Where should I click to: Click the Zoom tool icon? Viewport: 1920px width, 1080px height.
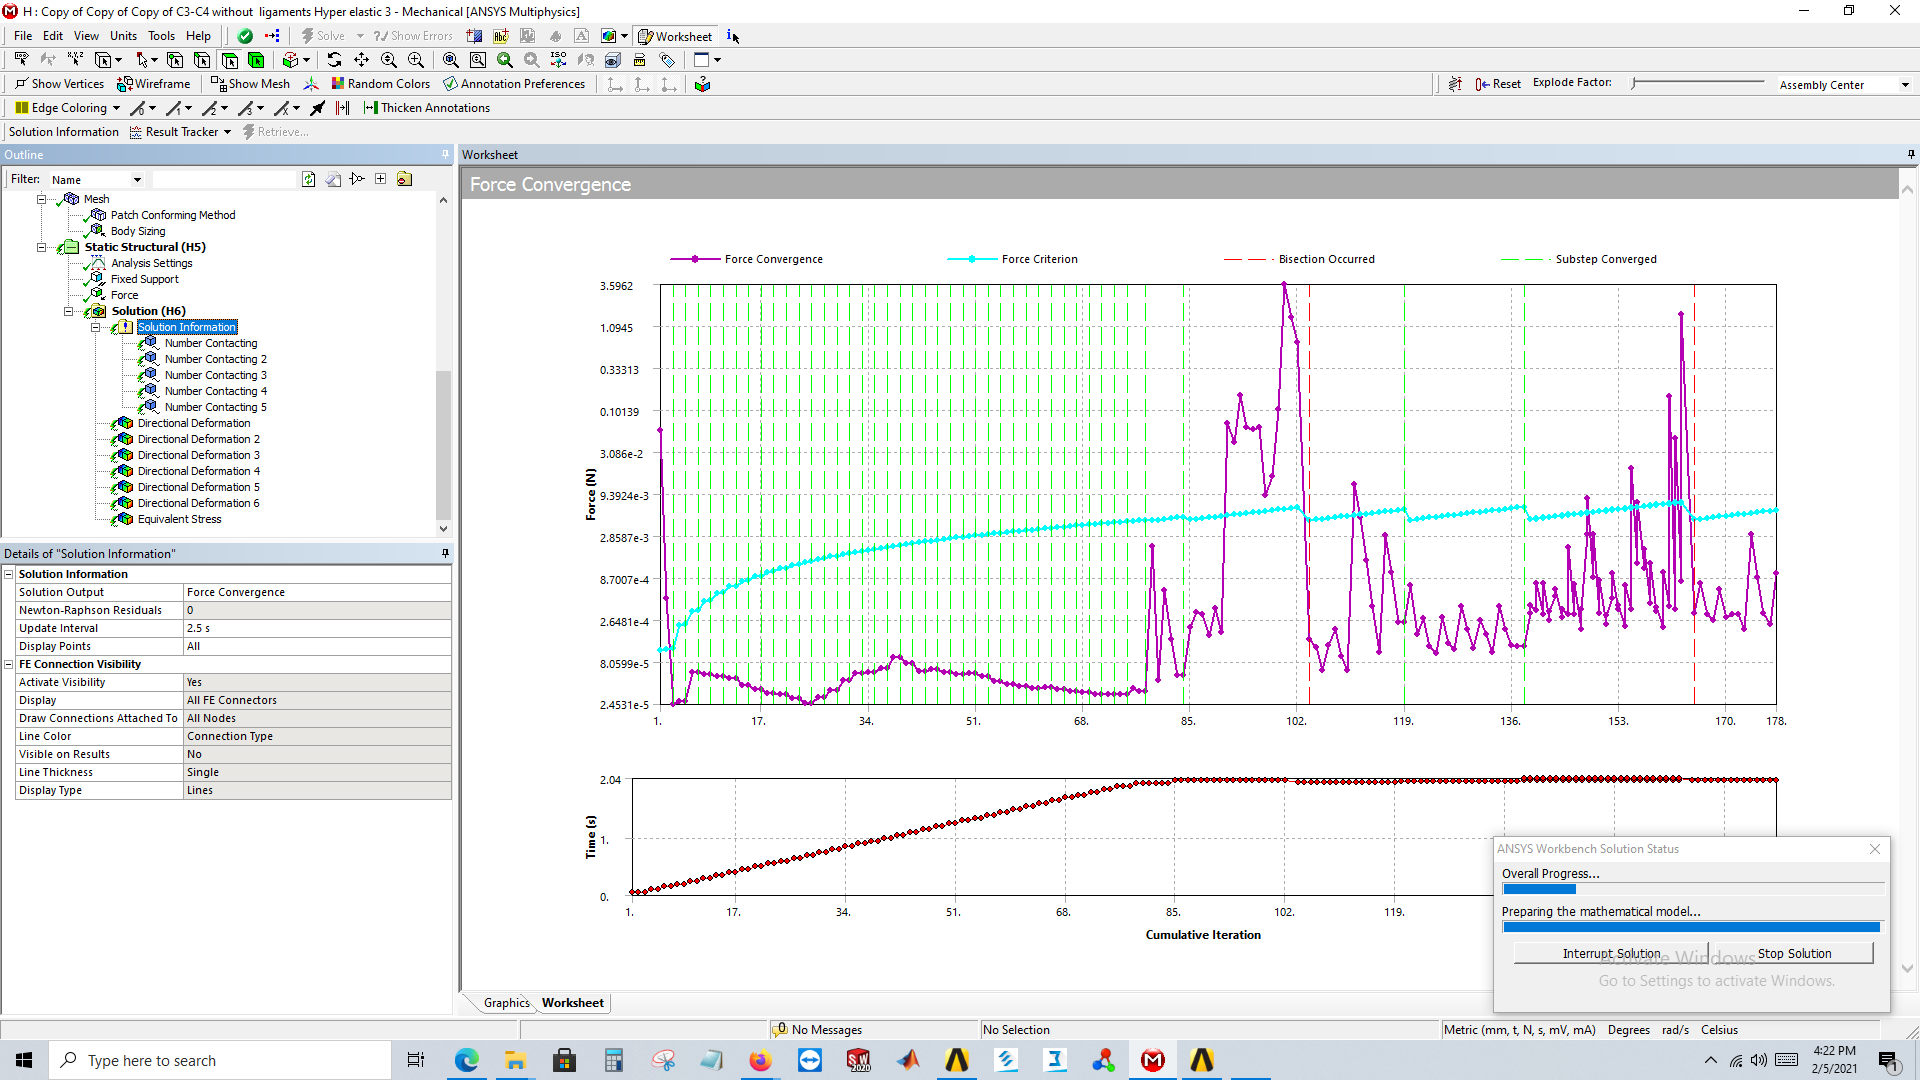coord(389,60)
